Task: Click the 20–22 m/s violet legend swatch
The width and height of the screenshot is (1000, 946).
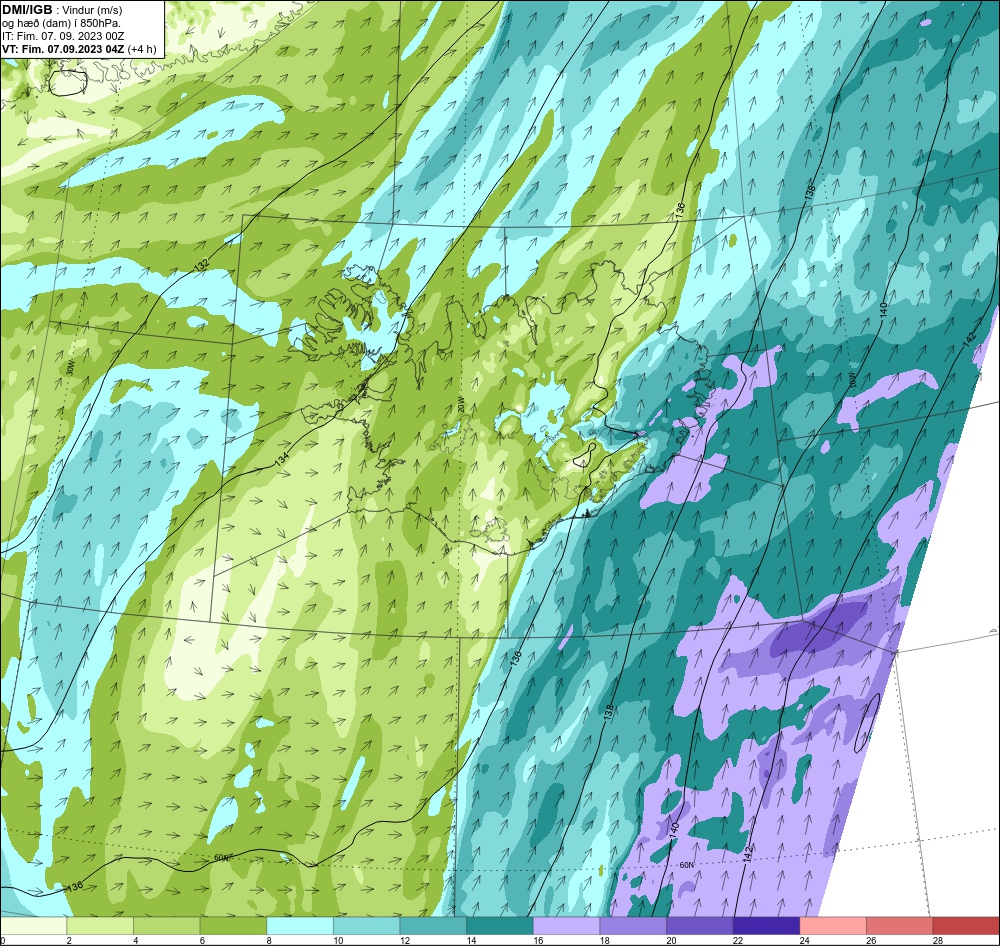Action: (700, 925)
